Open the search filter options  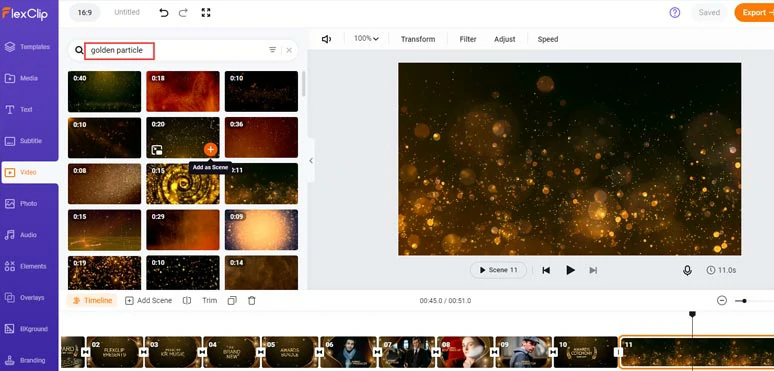[x=272, y=50]
